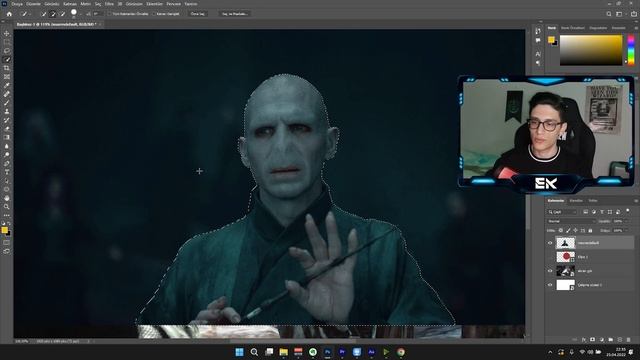Select the Path Selection tool
The image size is (640, 360).
point(7,181)
